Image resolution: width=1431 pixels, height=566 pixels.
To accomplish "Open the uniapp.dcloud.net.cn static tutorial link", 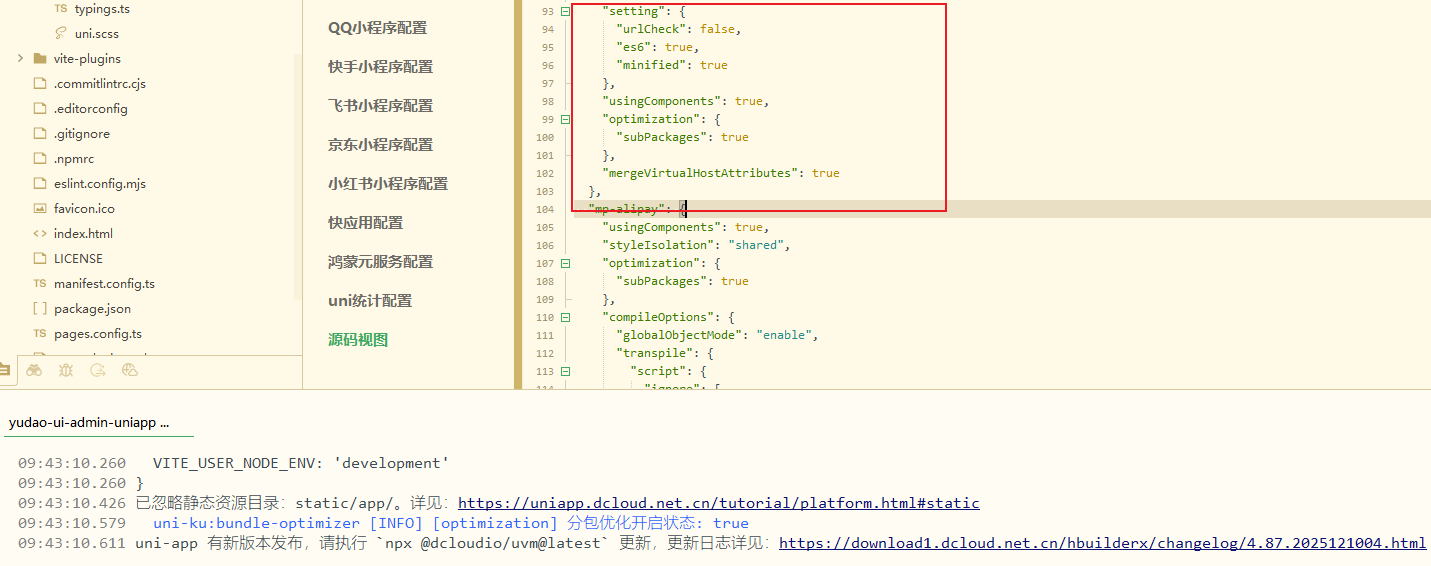I will pyautogui.click(x=719, y=503).
